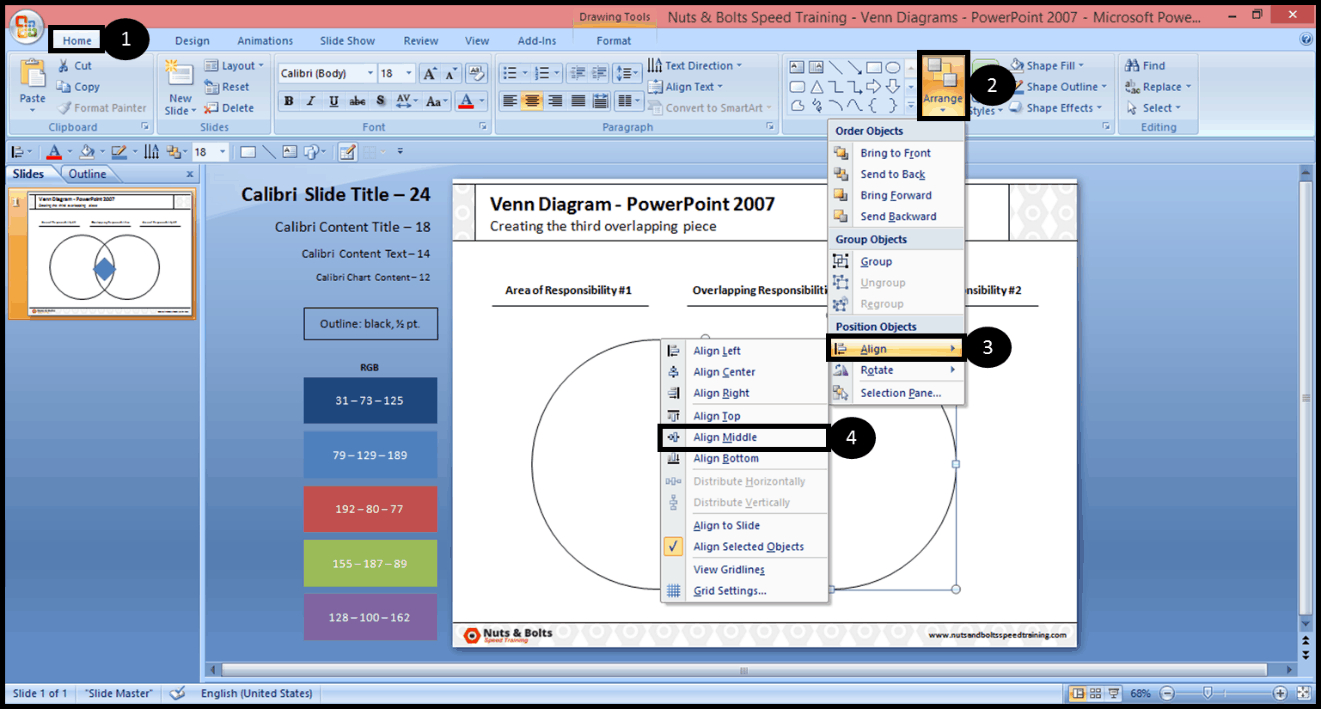
Task: Open the font size 18 dropdown in ribbon
Action: (x=410, y=74)
